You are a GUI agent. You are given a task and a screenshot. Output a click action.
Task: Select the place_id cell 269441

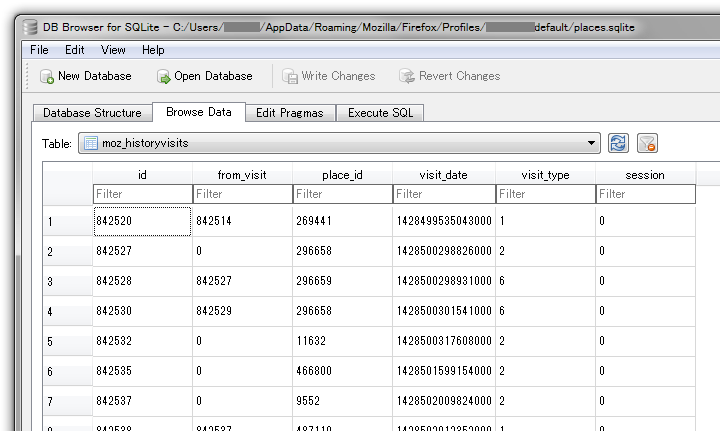coord(342,221)
